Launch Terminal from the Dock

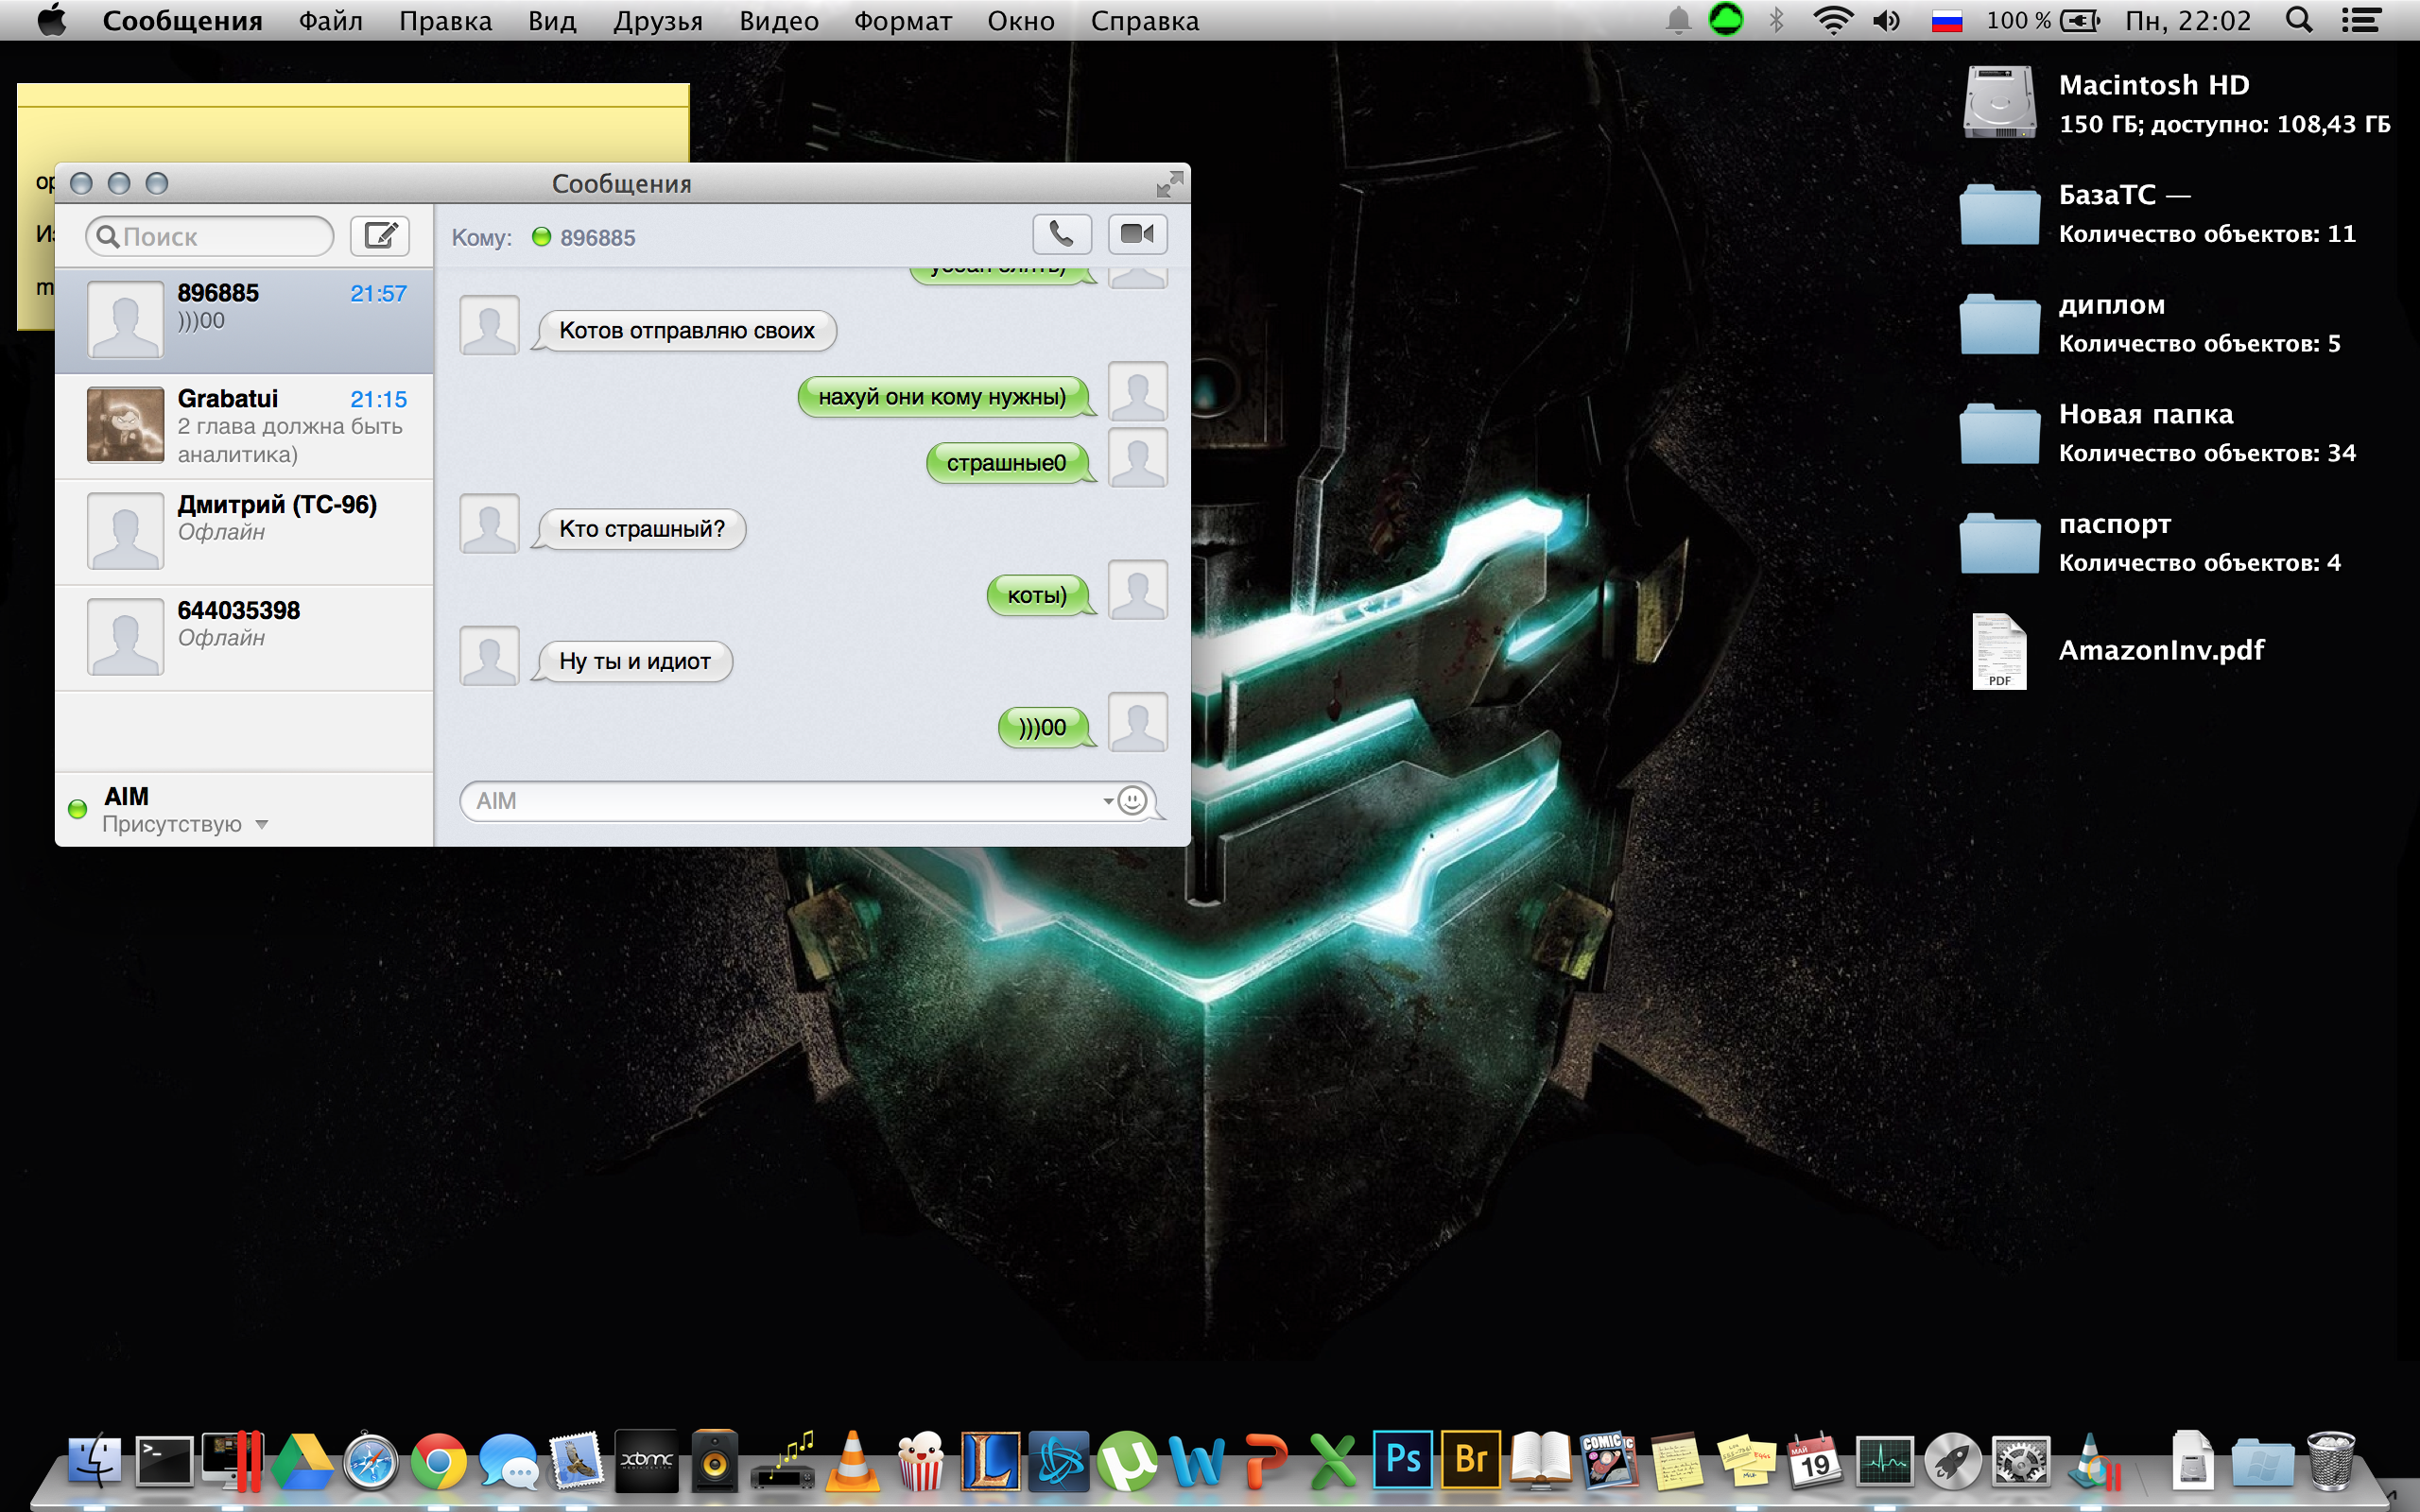point(164,1462)
